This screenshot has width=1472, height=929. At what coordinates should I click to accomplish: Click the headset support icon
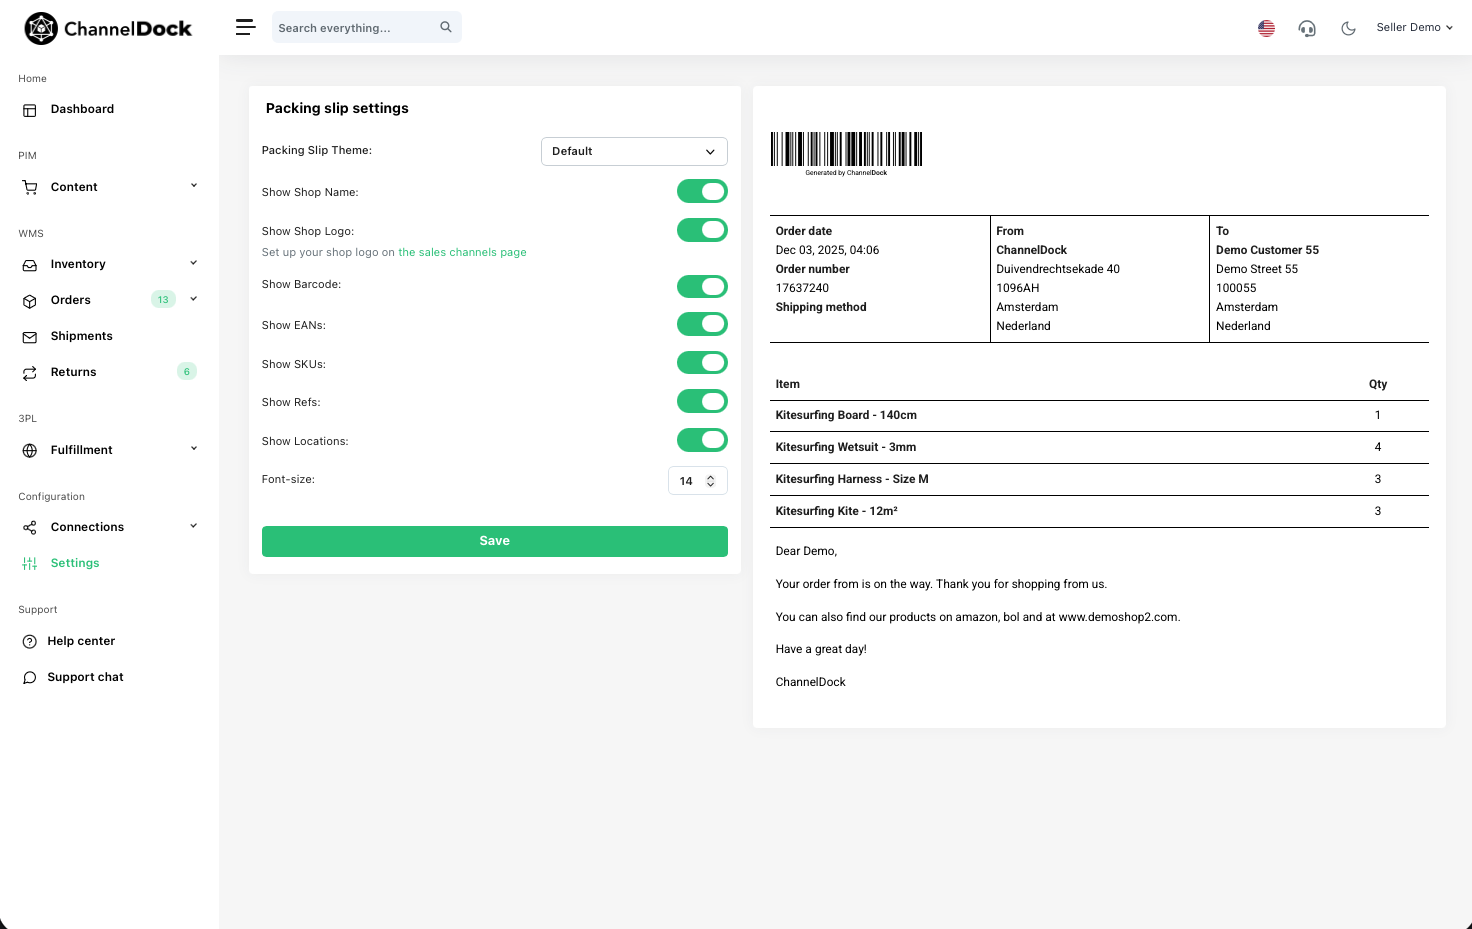[x=1307, y=28]
